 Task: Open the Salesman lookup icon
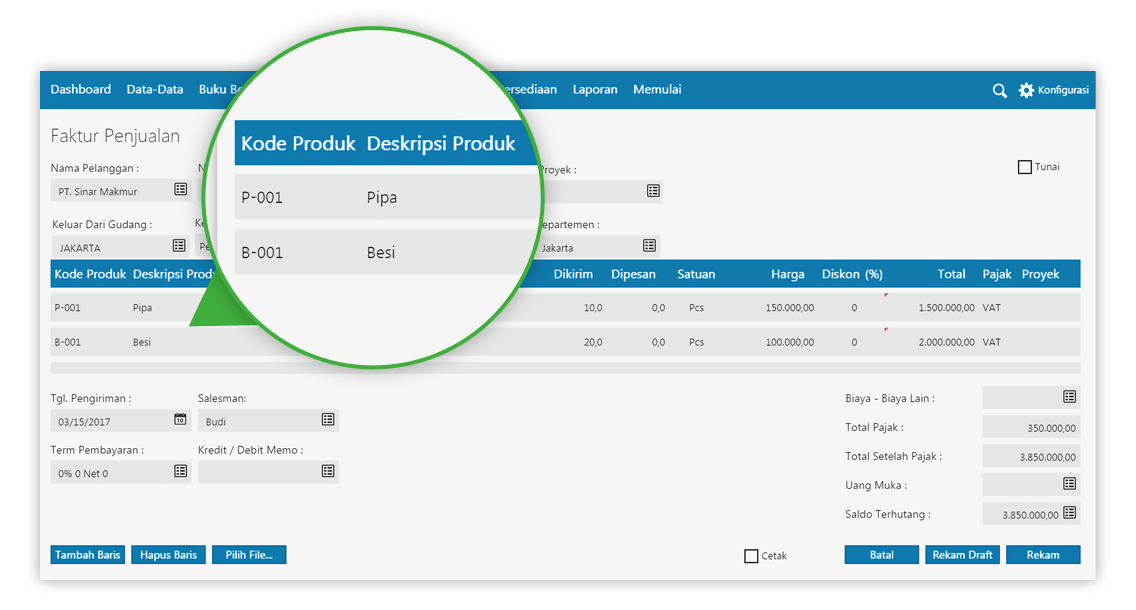point(328,420)
